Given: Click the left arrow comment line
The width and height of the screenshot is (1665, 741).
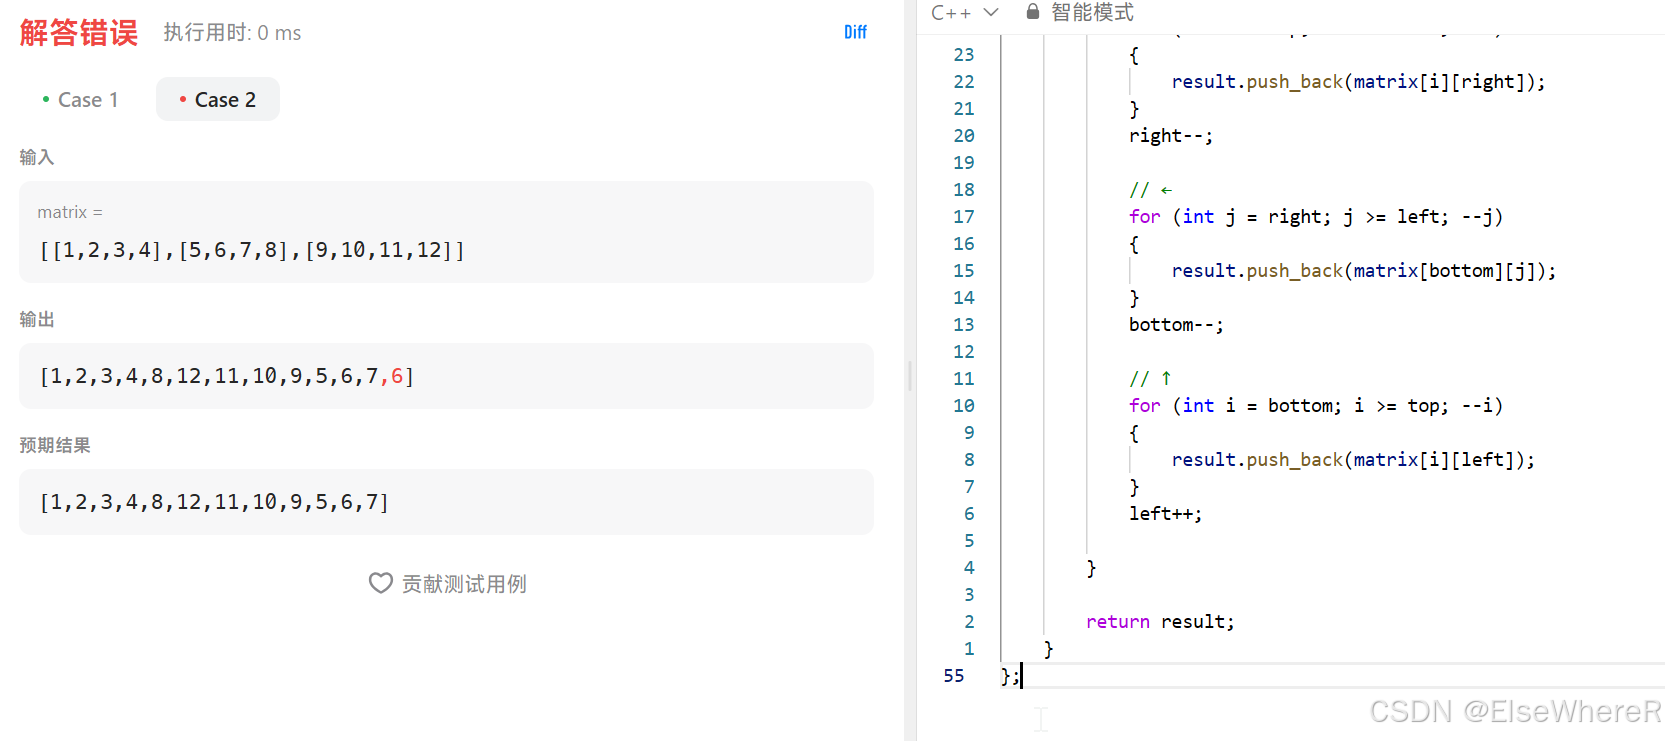Looking at the screenshot, I should click(1151, 190).
